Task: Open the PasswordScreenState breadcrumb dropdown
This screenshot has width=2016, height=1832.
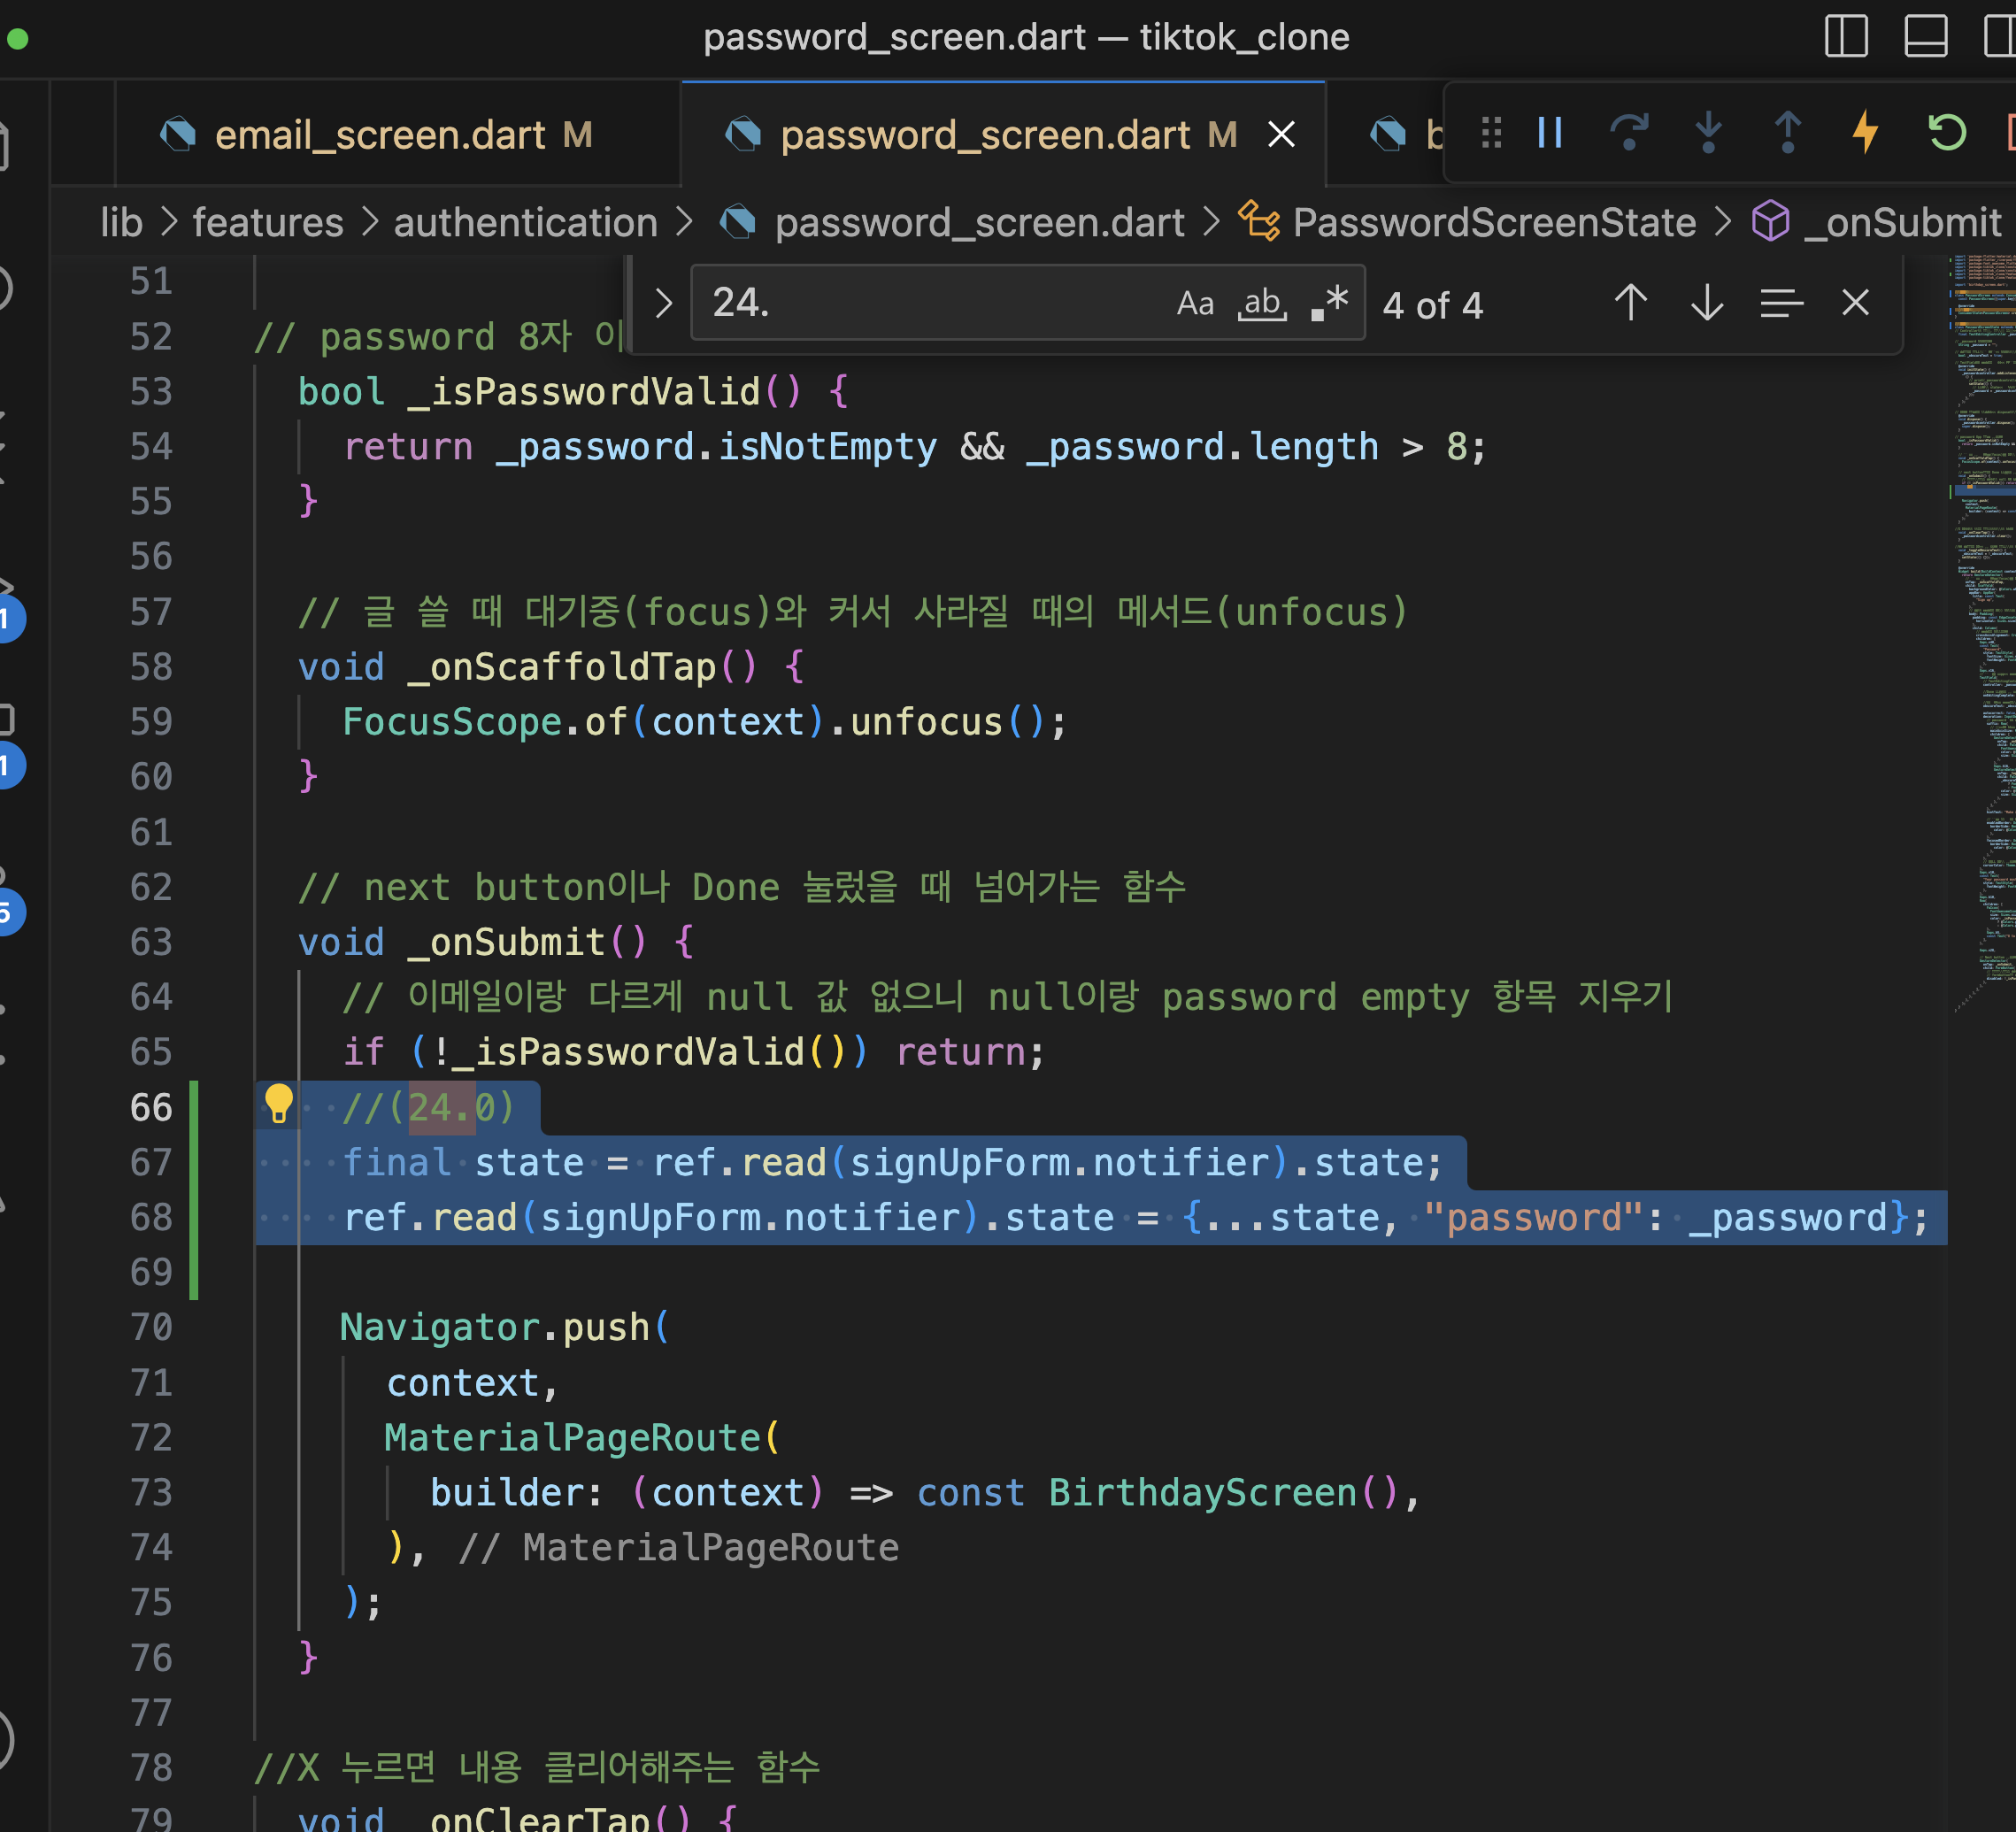Action: [x=1493, y=222]
